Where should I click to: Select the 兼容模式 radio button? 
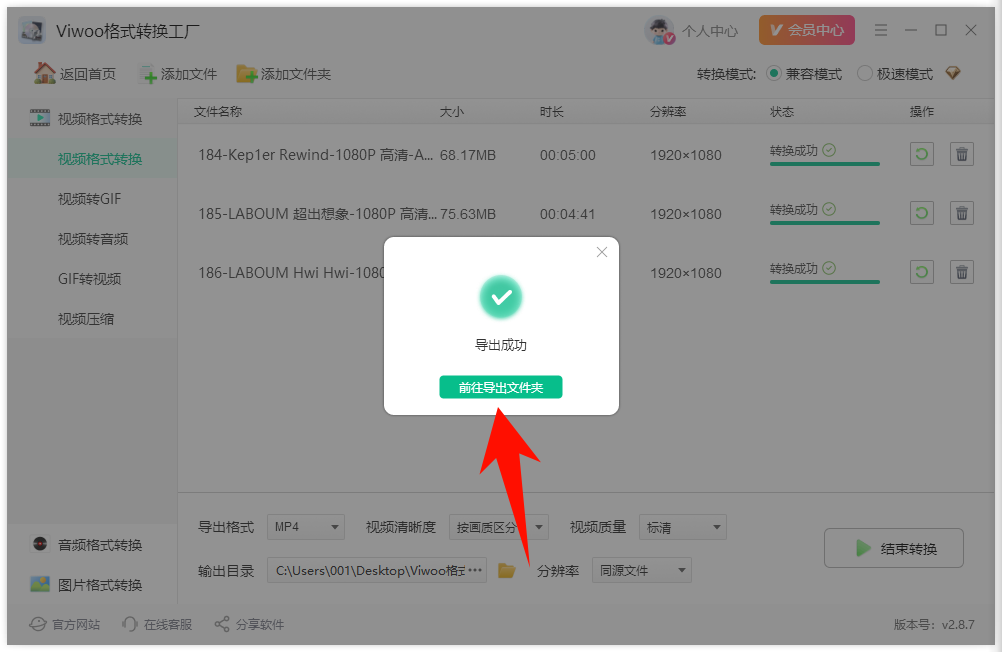773,74
